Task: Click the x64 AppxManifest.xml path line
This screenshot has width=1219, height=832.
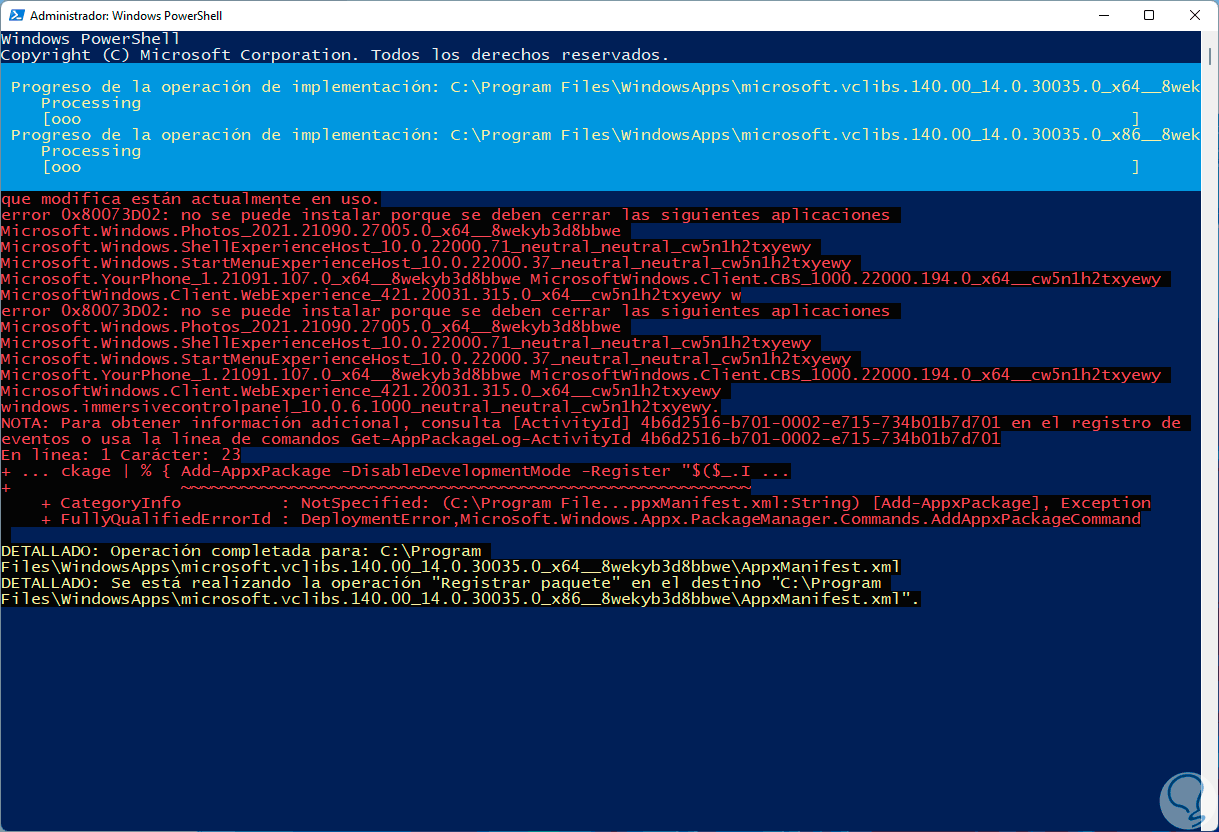Action: click(451, 567)
